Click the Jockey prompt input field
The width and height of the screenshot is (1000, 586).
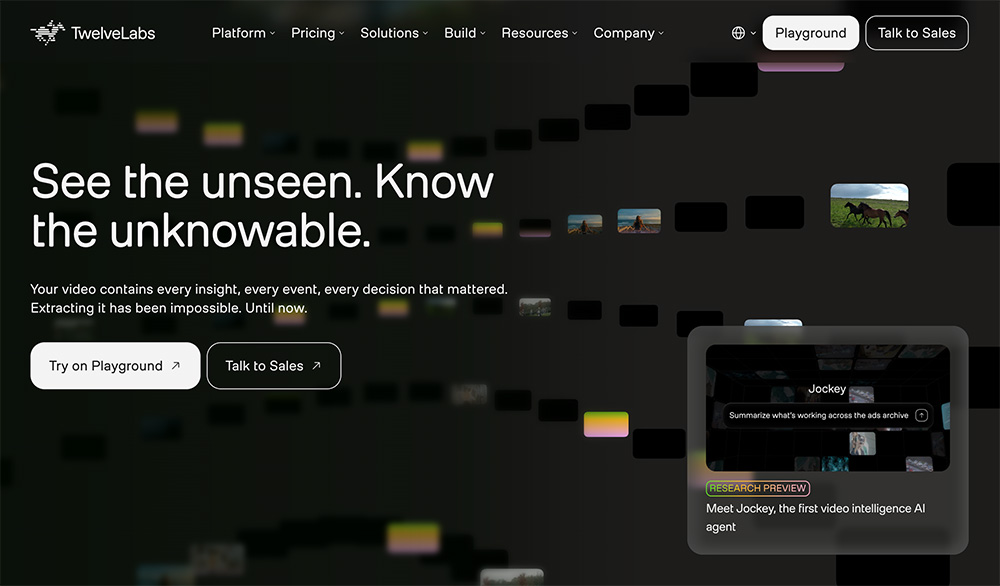pyautogui.click(x=828, y=415)
